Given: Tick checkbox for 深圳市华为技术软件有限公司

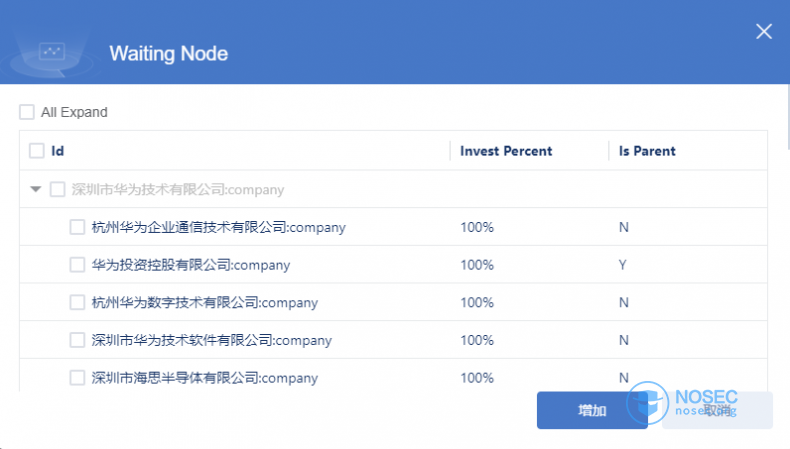Looking at the screenshot, I should (77, 340).
